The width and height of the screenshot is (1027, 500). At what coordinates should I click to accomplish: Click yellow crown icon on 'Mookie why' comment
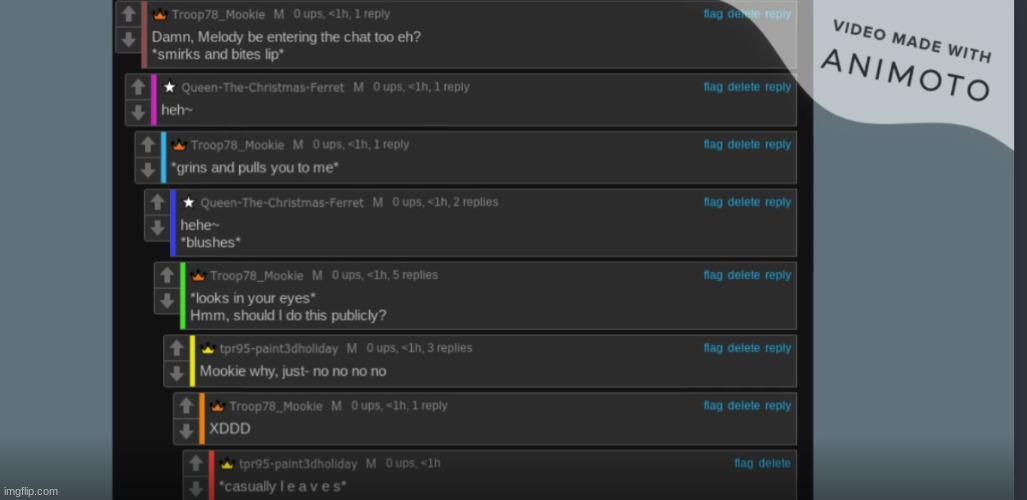click(208, 348)
